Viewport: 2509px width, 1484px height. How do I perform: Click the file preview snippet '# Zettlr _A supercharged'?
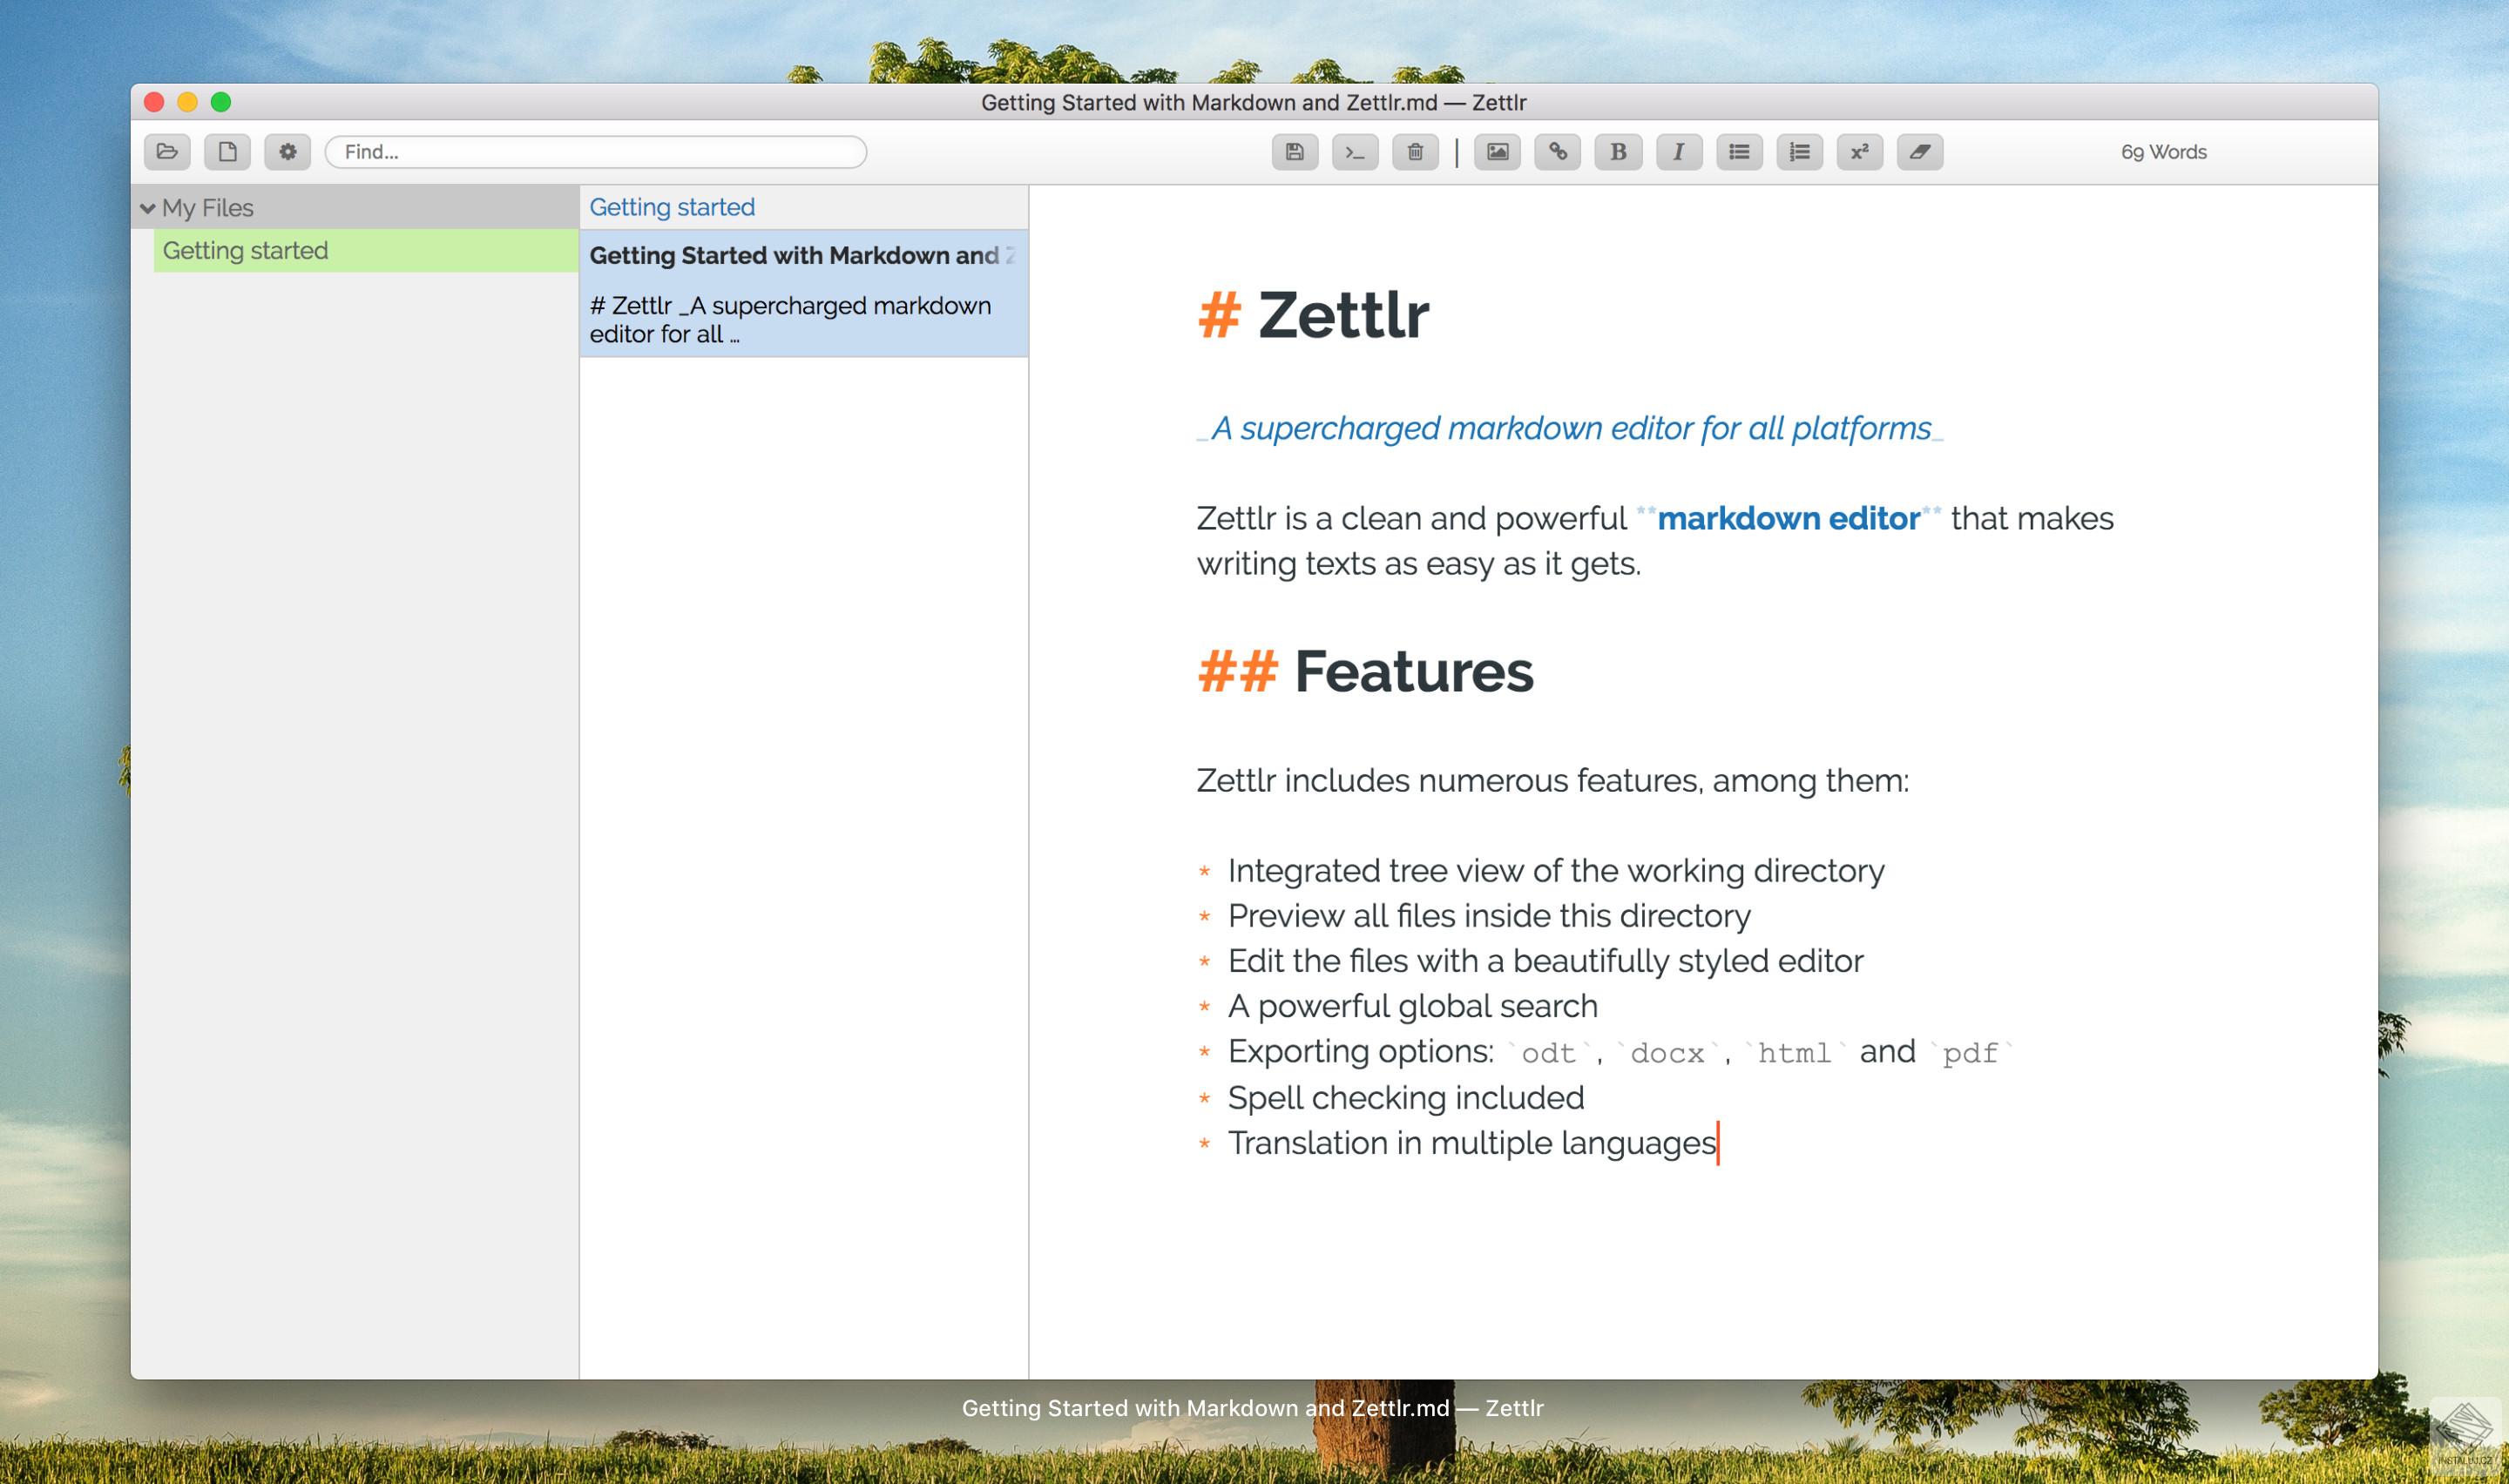pyautogui.click(x=790, y=320)
